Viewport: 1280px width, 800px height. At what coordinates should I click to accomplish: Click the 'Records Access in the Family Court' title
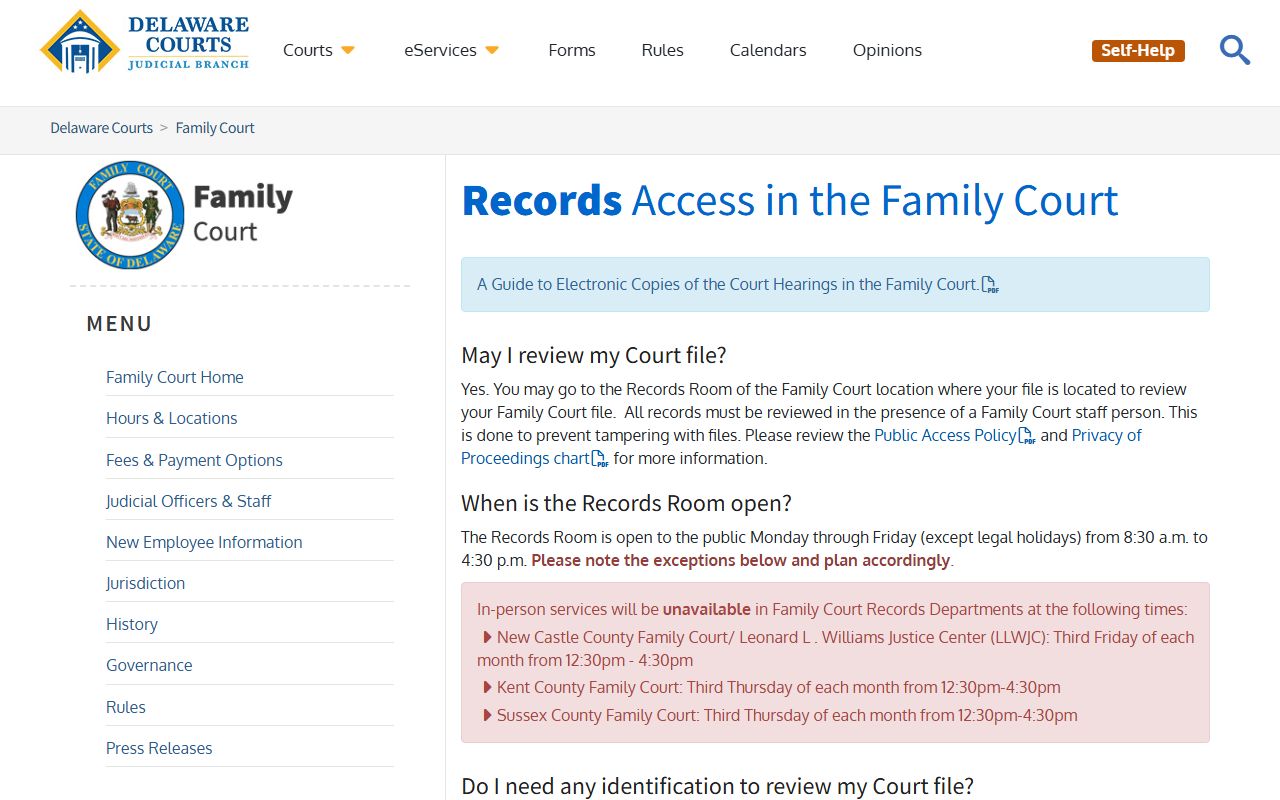(x=790, y=201)
